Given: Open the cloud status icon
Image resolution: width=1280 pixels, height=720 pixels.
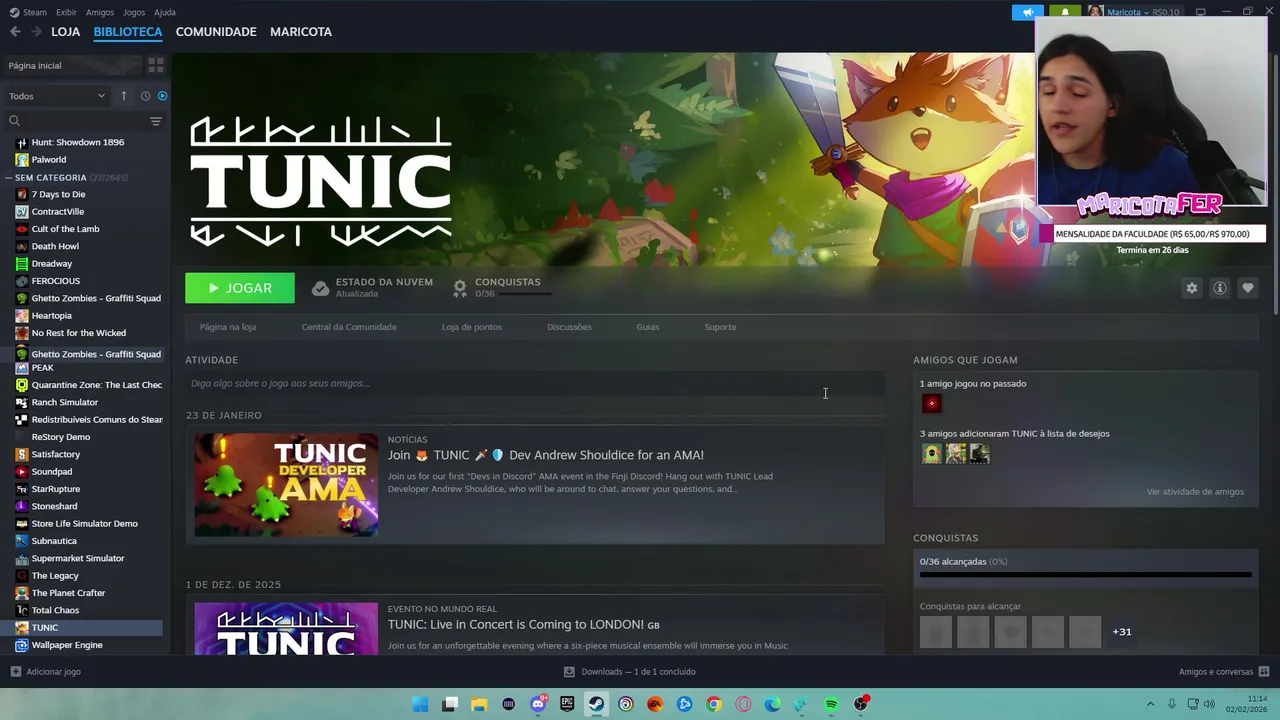Looking at the screenshot, I should pos(320,288).
